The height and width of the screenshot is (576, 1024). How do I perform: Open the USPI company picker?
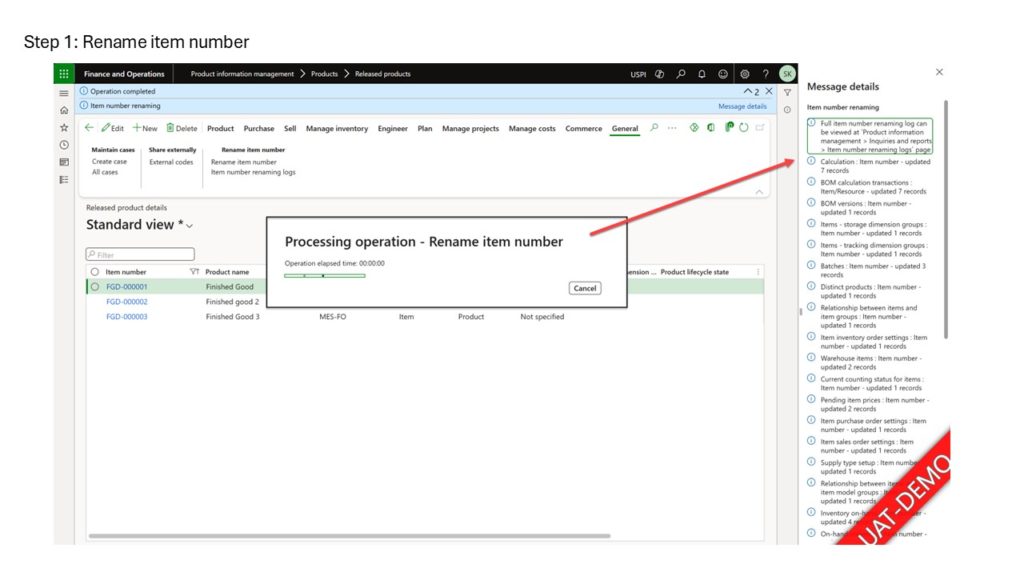pos(638,74)
